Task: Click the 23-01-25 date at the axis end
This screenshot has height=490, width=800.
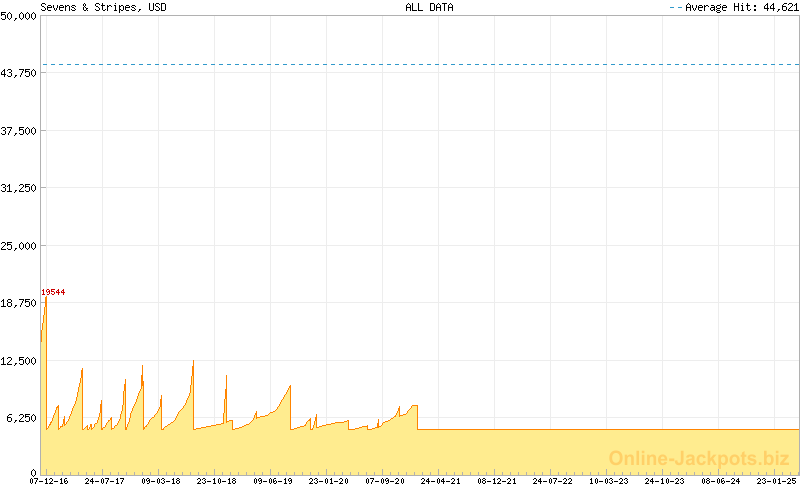Action: tap(775, 481)
